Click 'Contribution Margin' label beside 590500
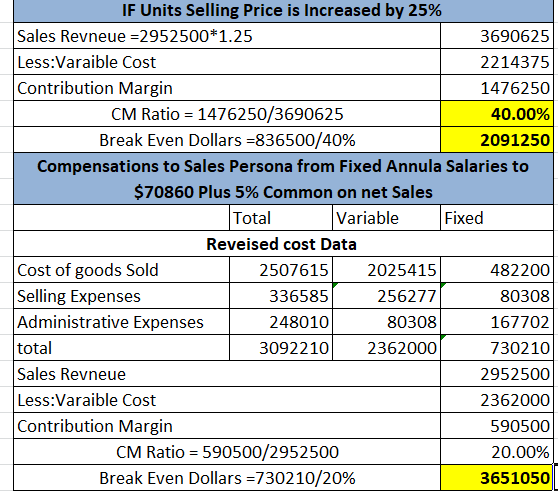Image resolution: width=558 pixels, height=491 pixels. tap(227, 426)
